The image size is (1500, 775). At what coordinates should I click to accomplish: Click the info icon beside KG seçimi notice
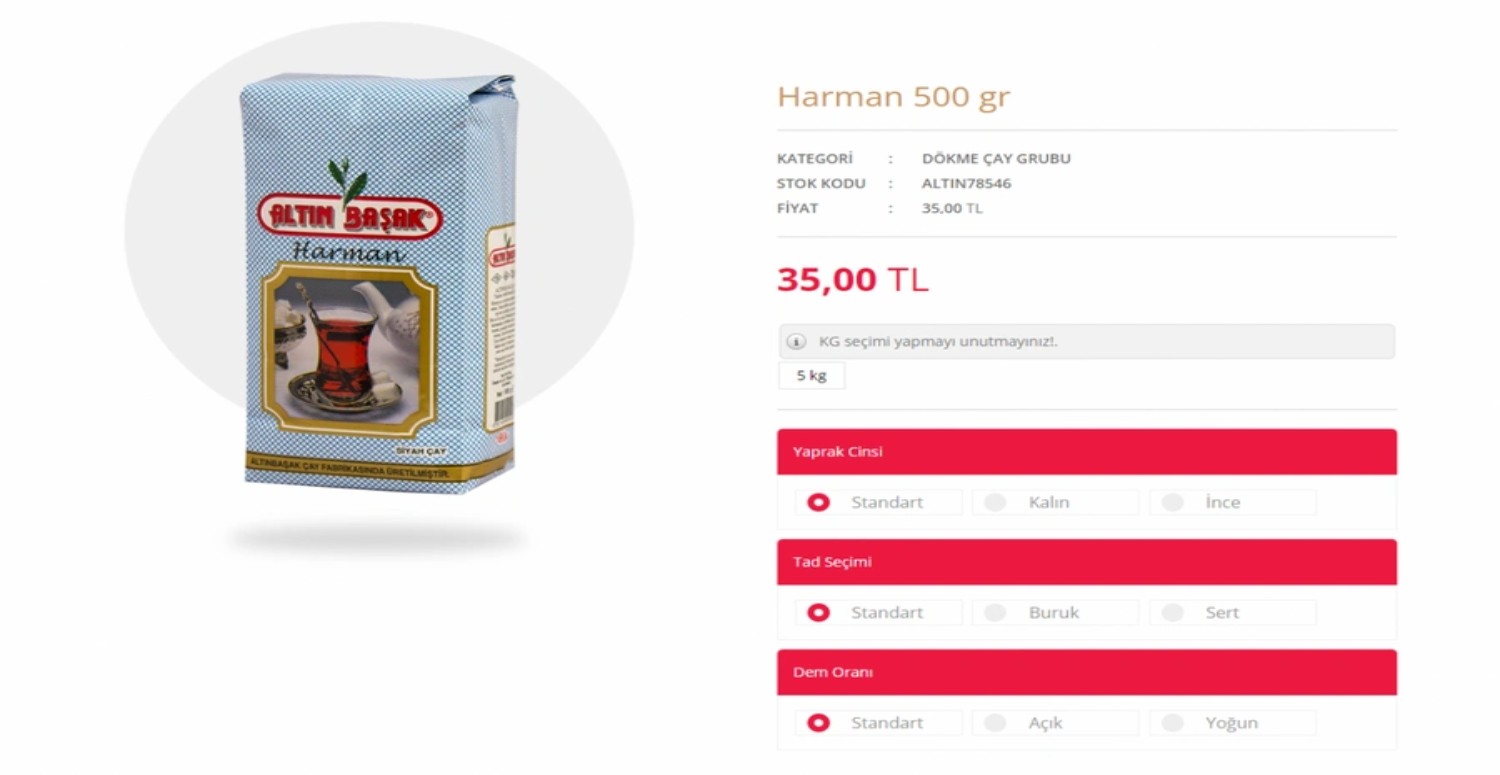tap(796, 342)
